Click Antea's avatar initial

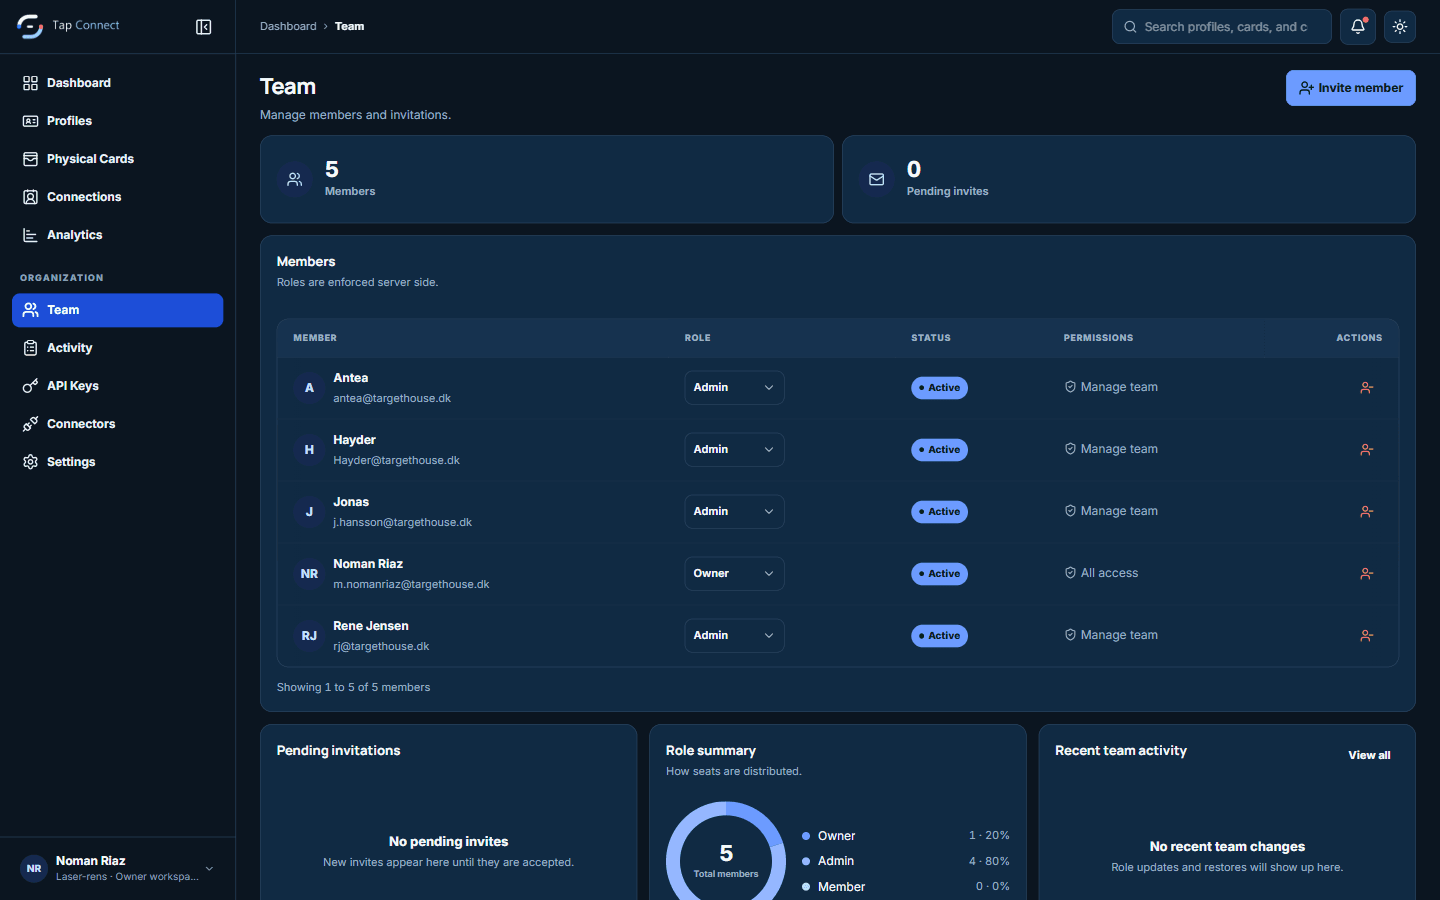pos(309,388)
